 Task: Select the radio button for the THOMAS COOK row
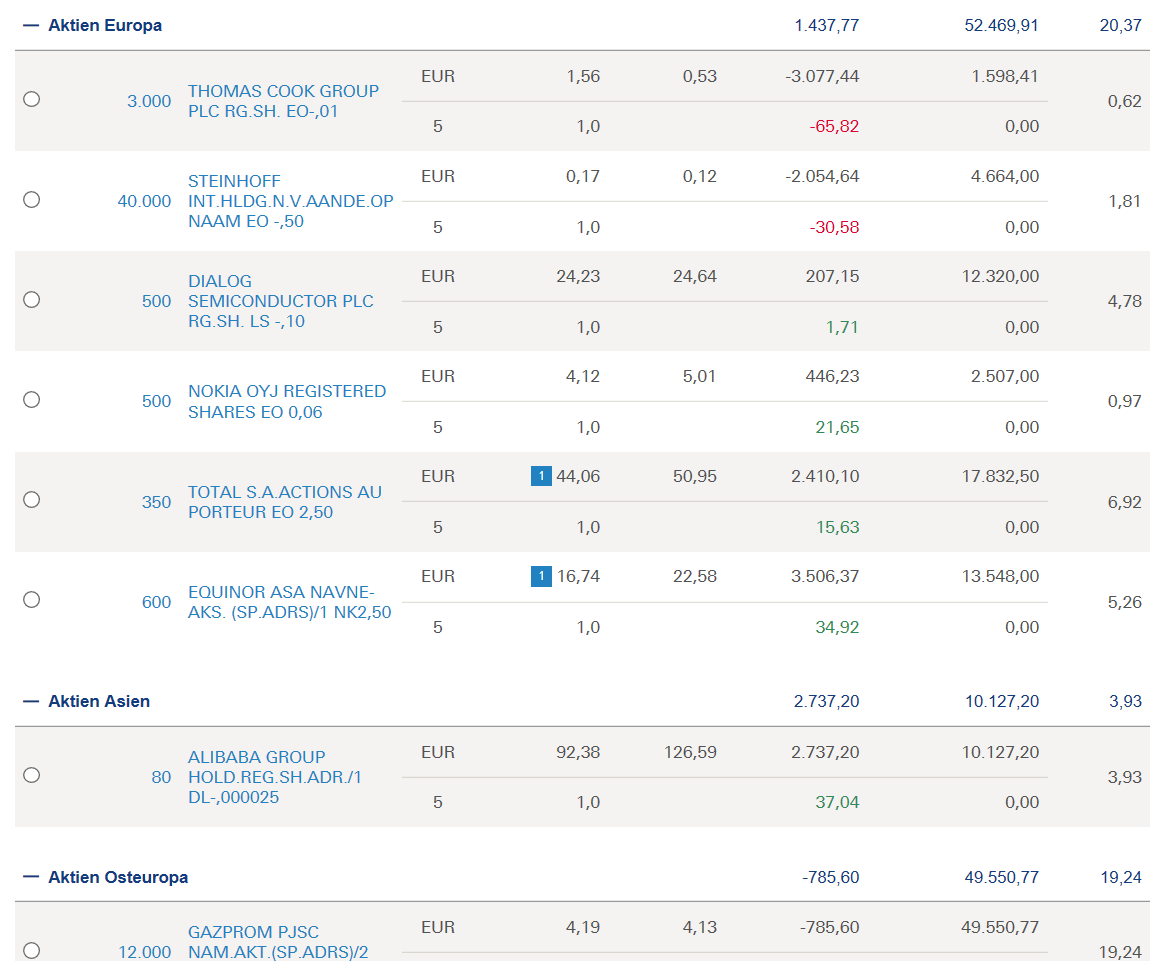[31, 99]
